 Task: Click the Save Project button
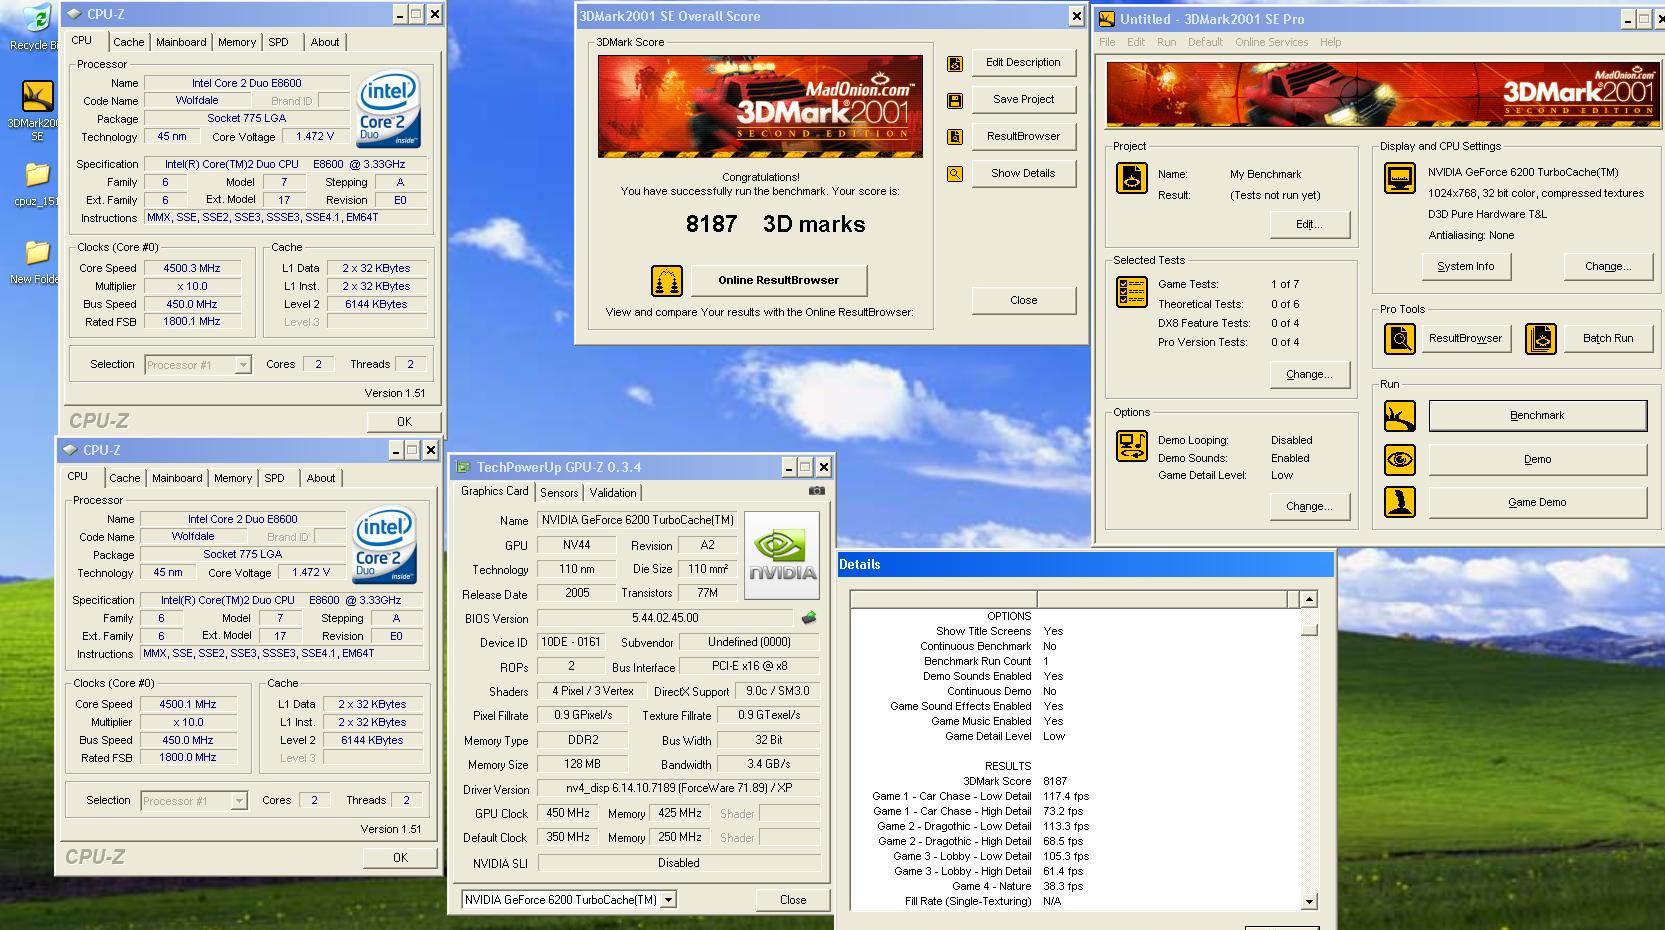[x=1023, y=99]
